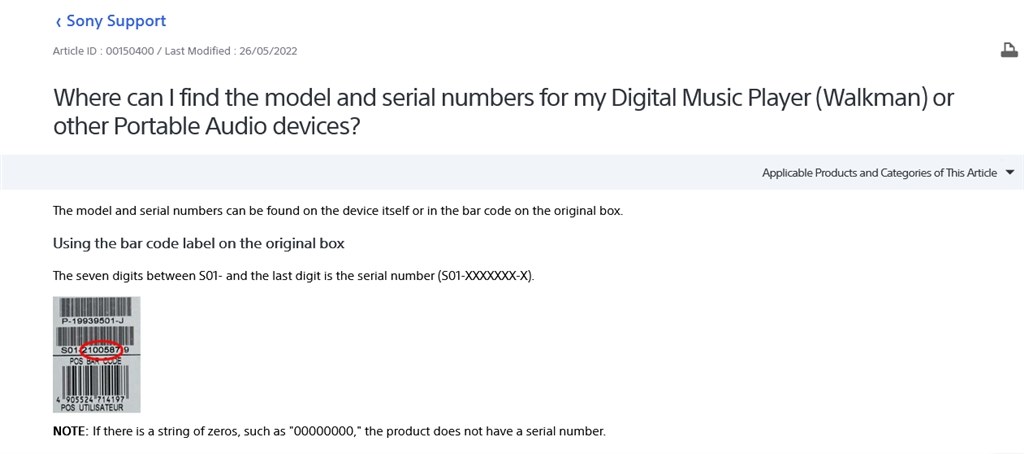This screenshot has width=1024, height=454.
Task: Click the printer icon to print article
Action: tap(1009, 50)
